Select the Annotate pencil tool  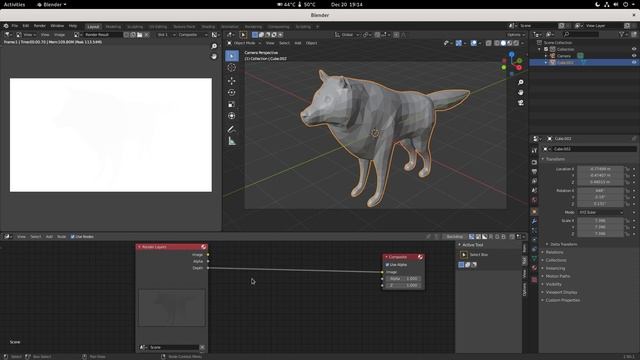point(232,129)
